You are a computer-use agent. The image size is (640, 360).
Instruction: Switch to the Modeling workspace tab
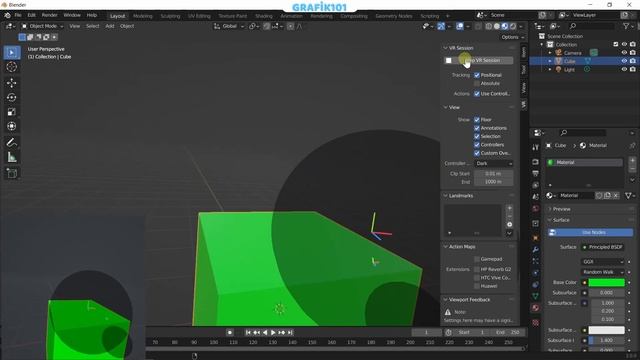tap(142, 16)
